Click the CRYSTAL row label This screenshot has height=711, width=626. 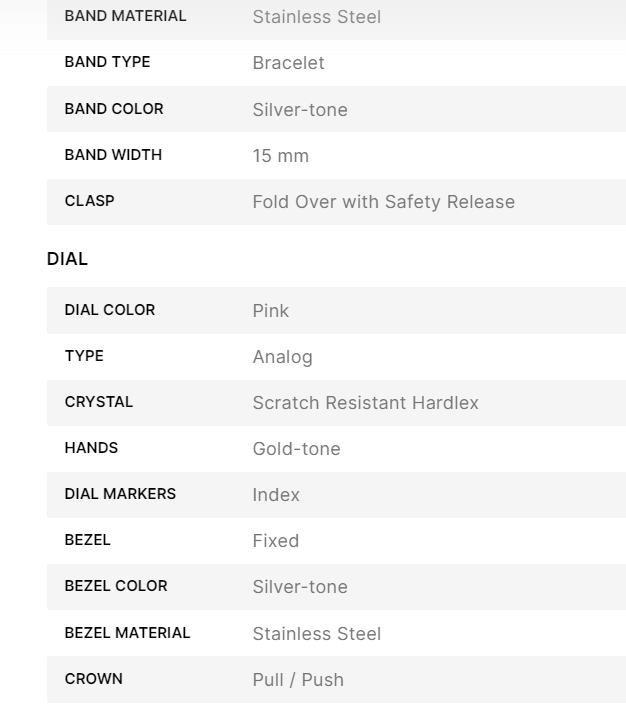click(x=99, y=402)
